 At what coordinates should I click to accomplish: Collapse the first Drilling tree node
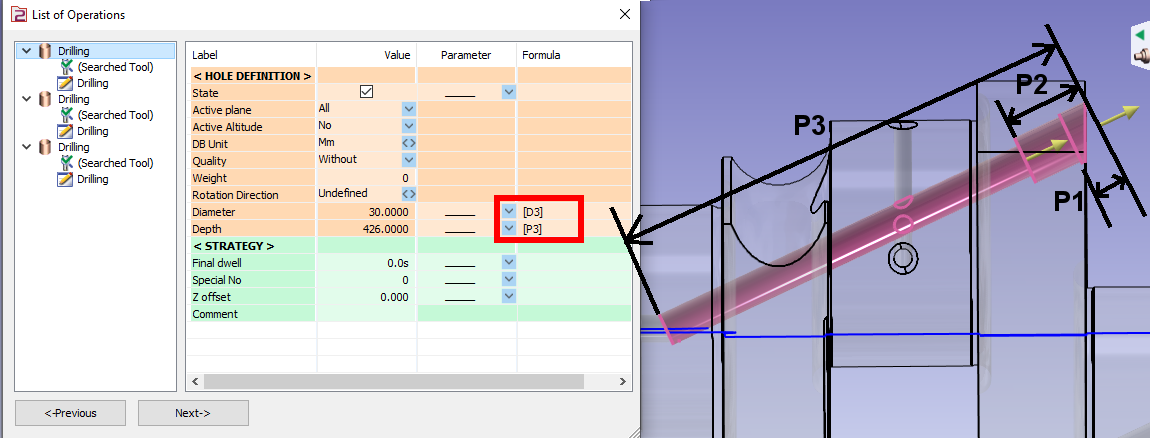(24, 51)
